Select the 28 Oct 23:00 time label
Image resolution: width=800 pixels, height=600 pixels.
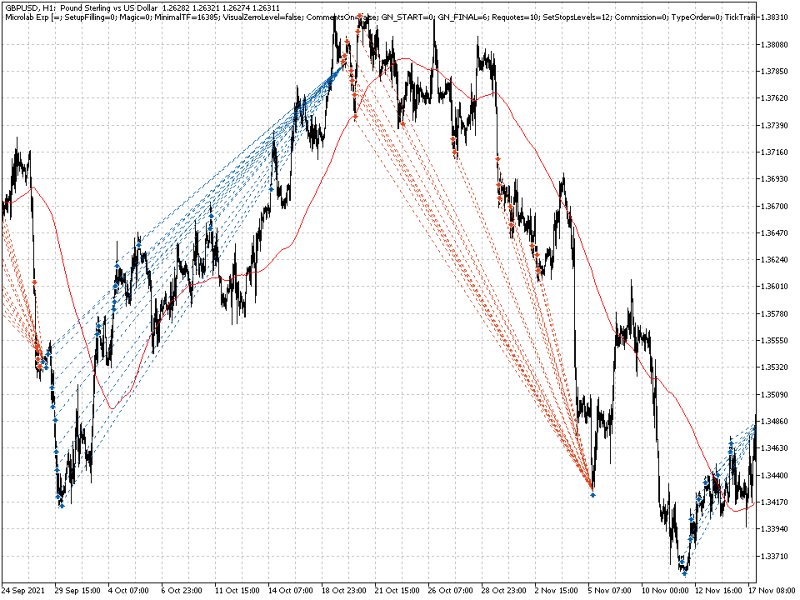click(505, 590)
